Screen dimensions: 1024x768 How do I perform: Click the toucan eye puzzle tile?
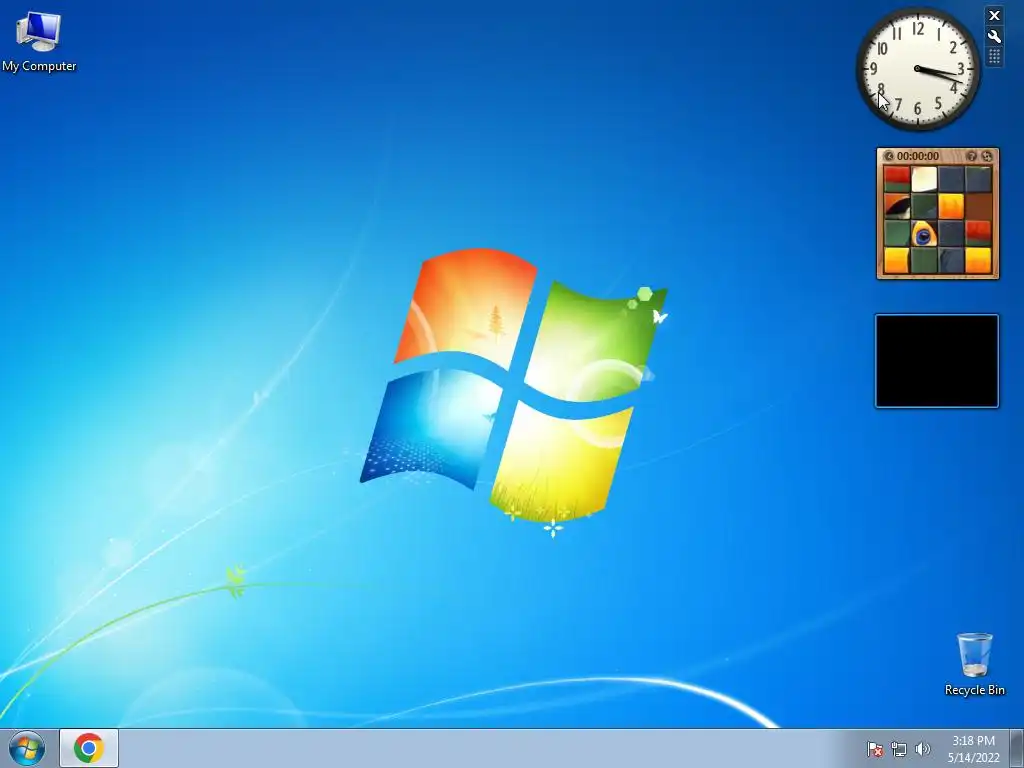tap(923, 233)
